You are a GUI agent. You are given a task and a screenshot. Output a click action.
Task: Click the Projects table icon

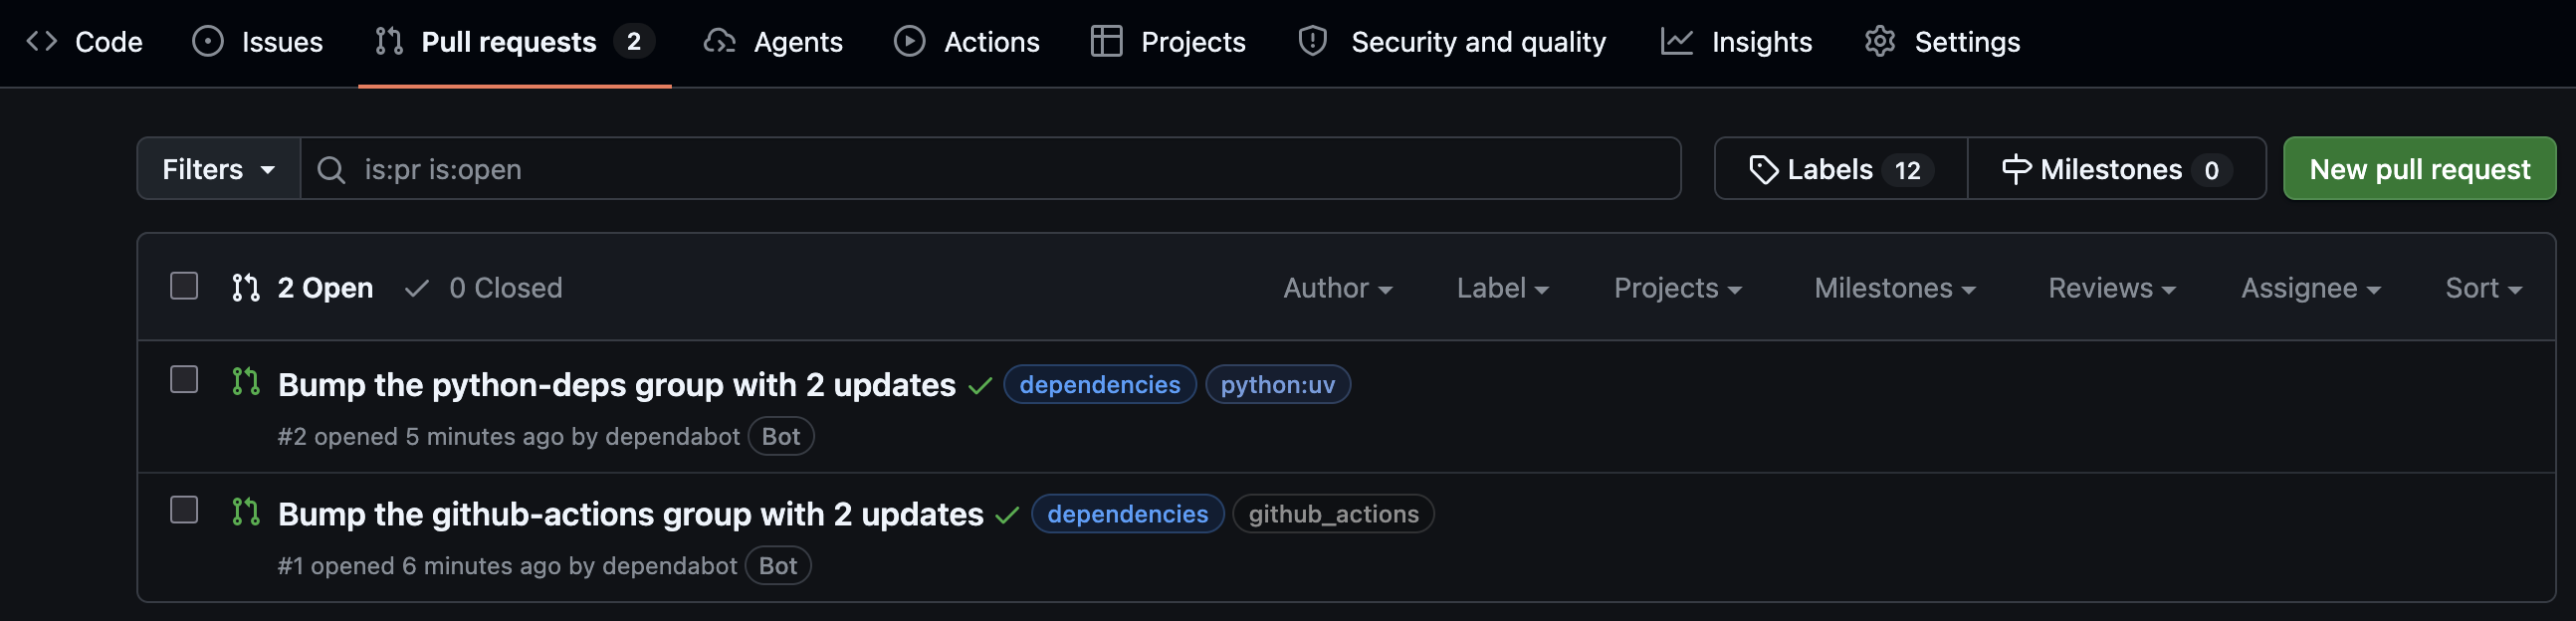[x=1107, y=41]
